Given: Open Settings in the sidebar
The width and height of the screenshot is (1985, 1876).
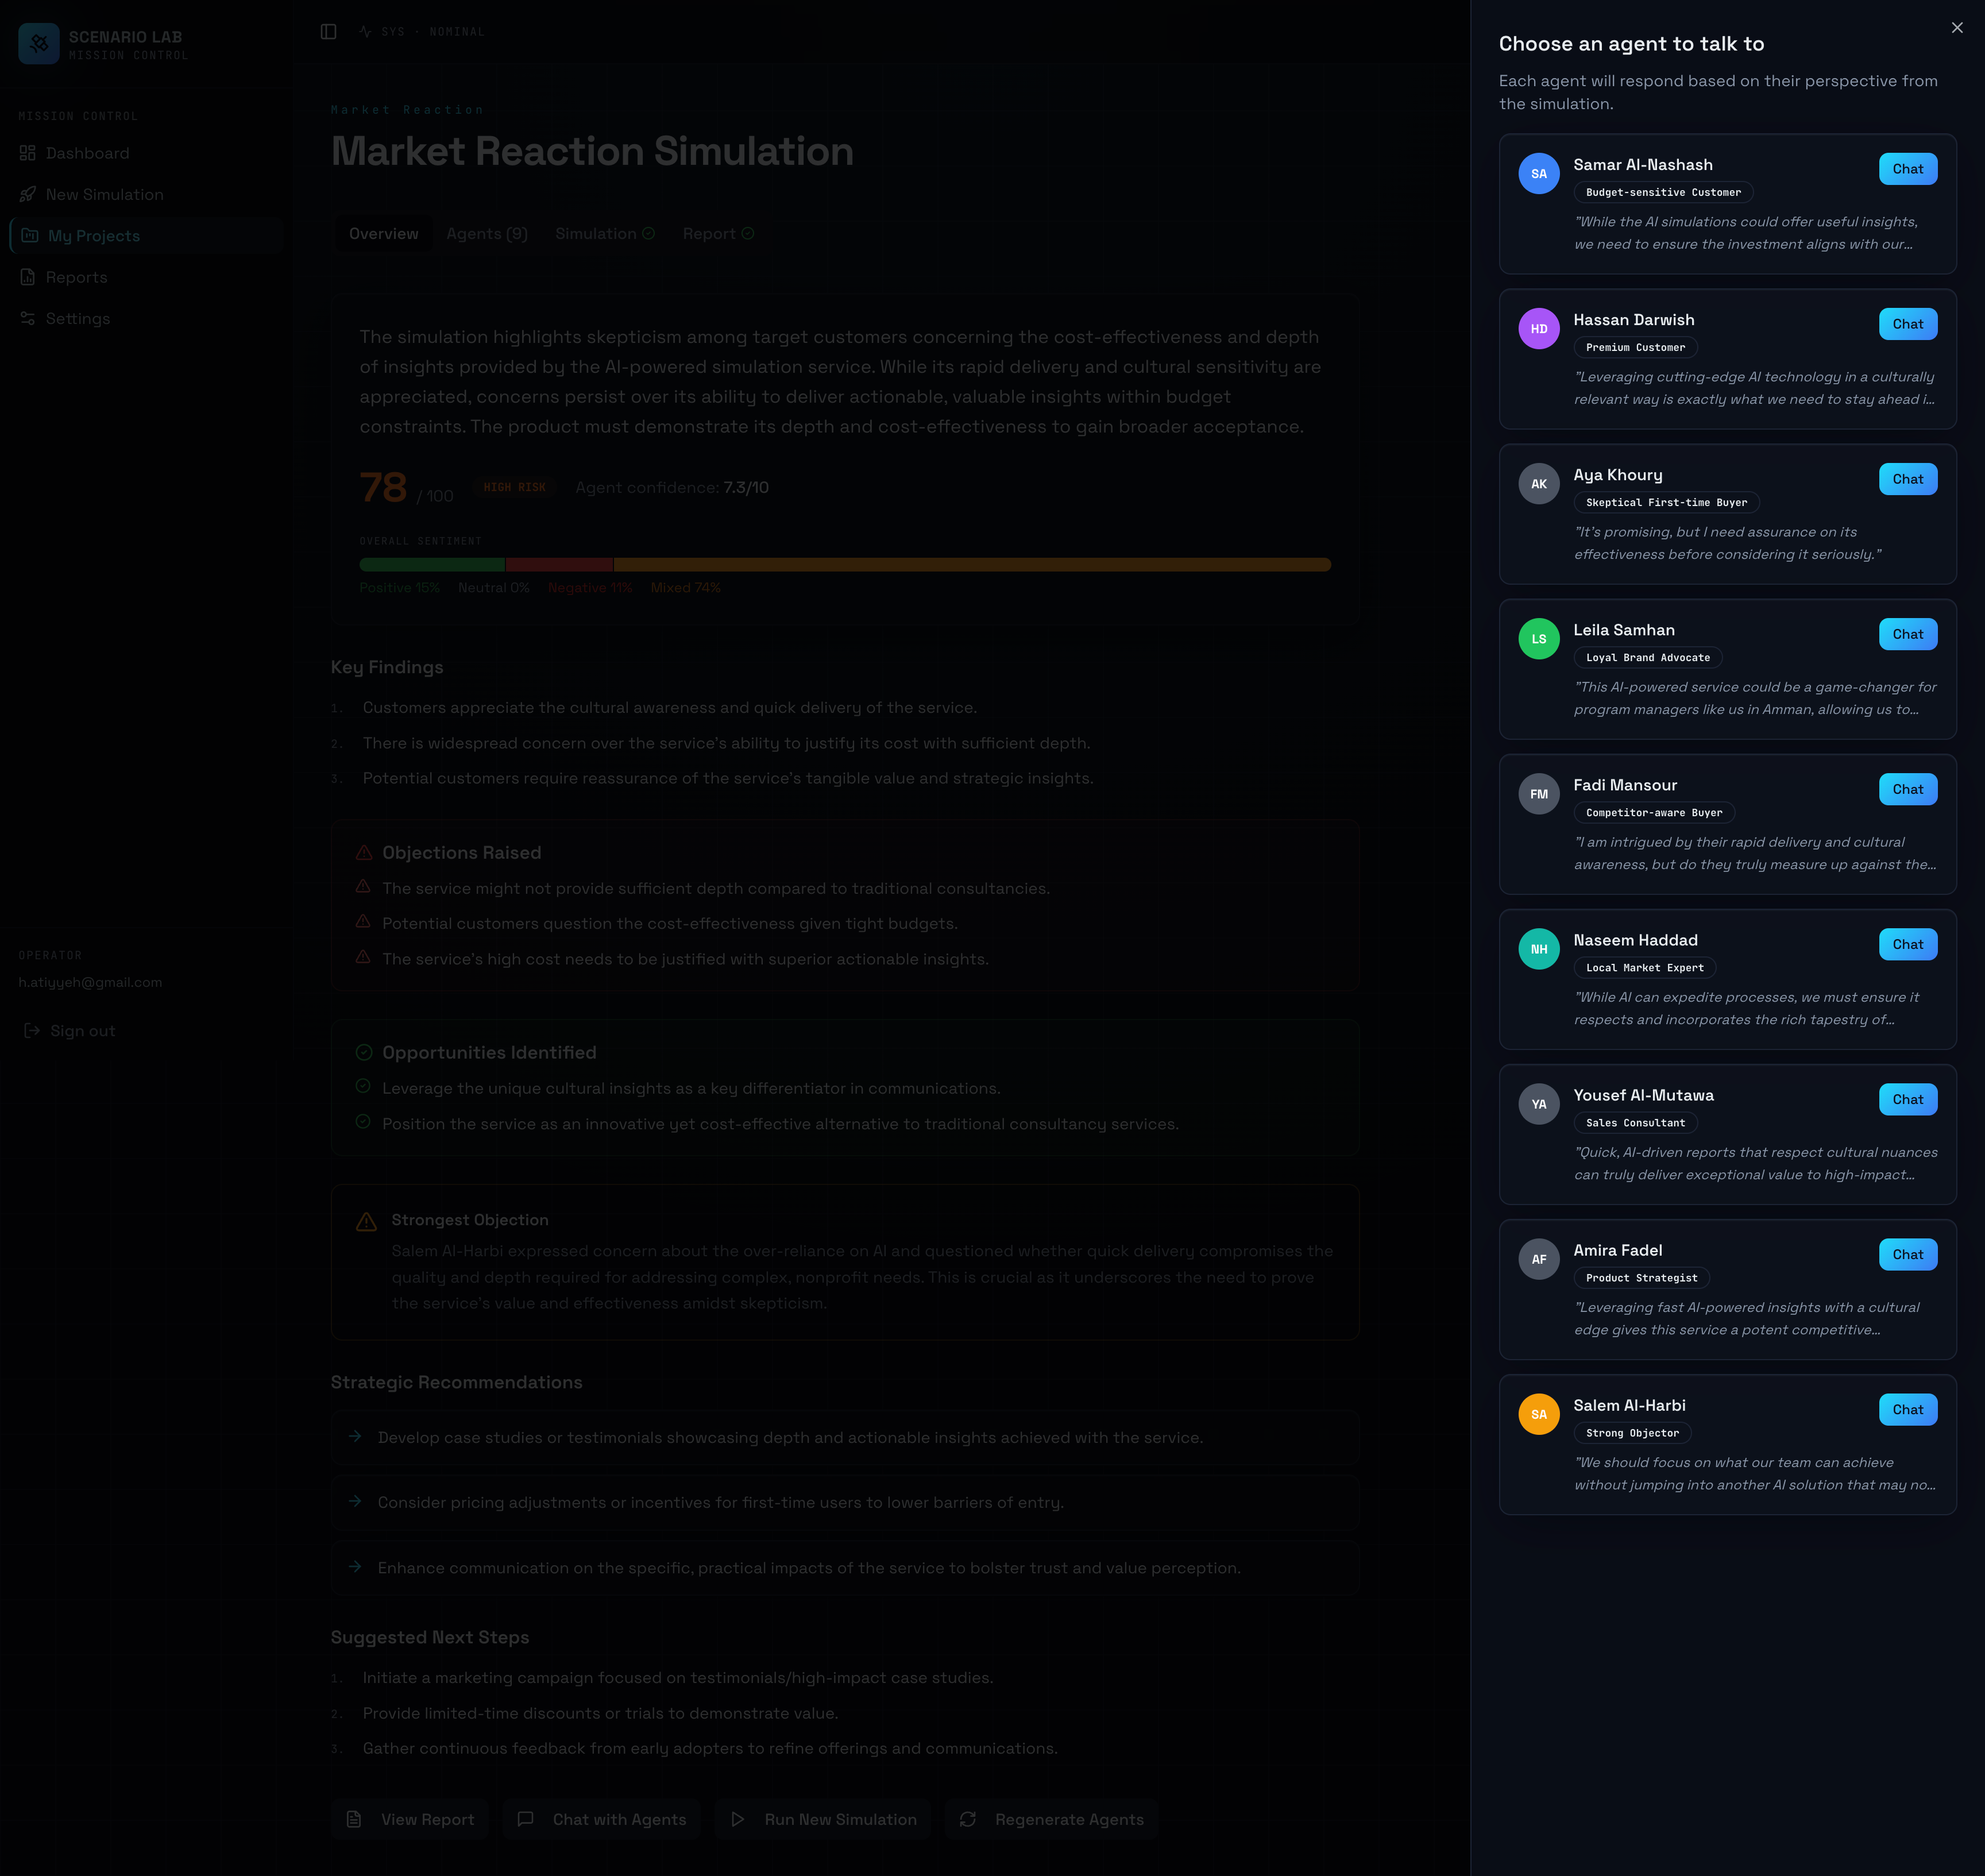Looking at the screenshot, I should click(146, 318).
